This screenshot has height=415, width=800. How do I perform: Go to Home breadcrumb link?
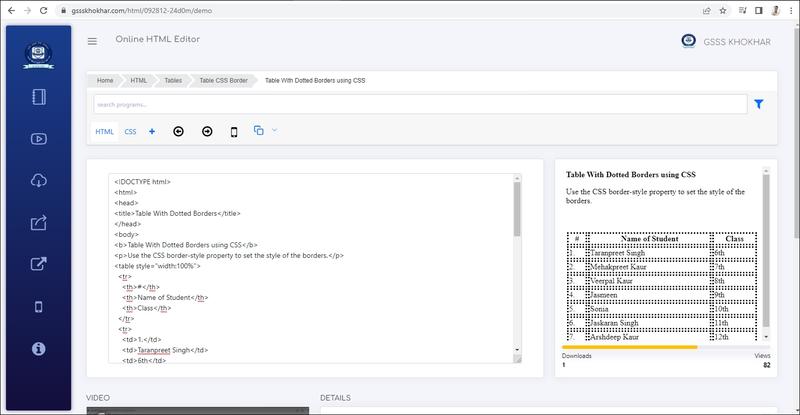point(105,79)
